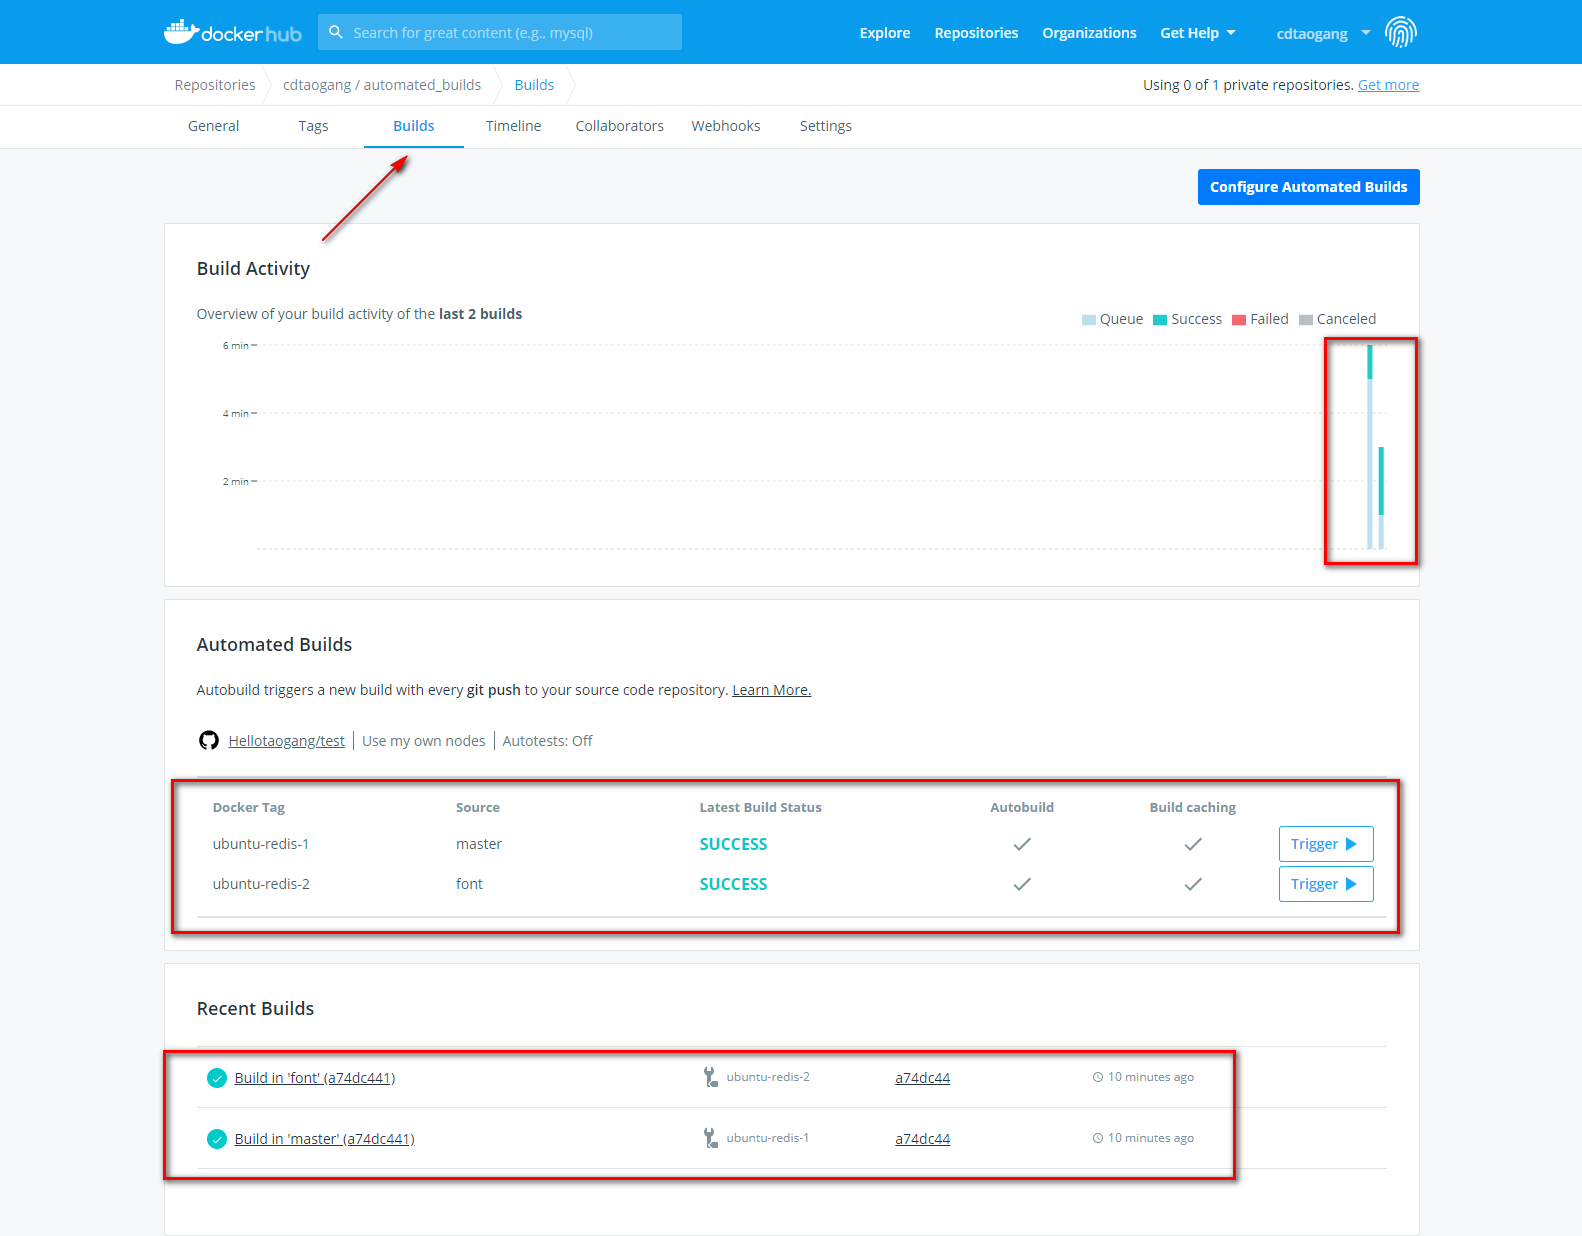This screenshot has width=1582, height=1236.
Task: Click 'font' source cell
Action: [x=469, y=884]
